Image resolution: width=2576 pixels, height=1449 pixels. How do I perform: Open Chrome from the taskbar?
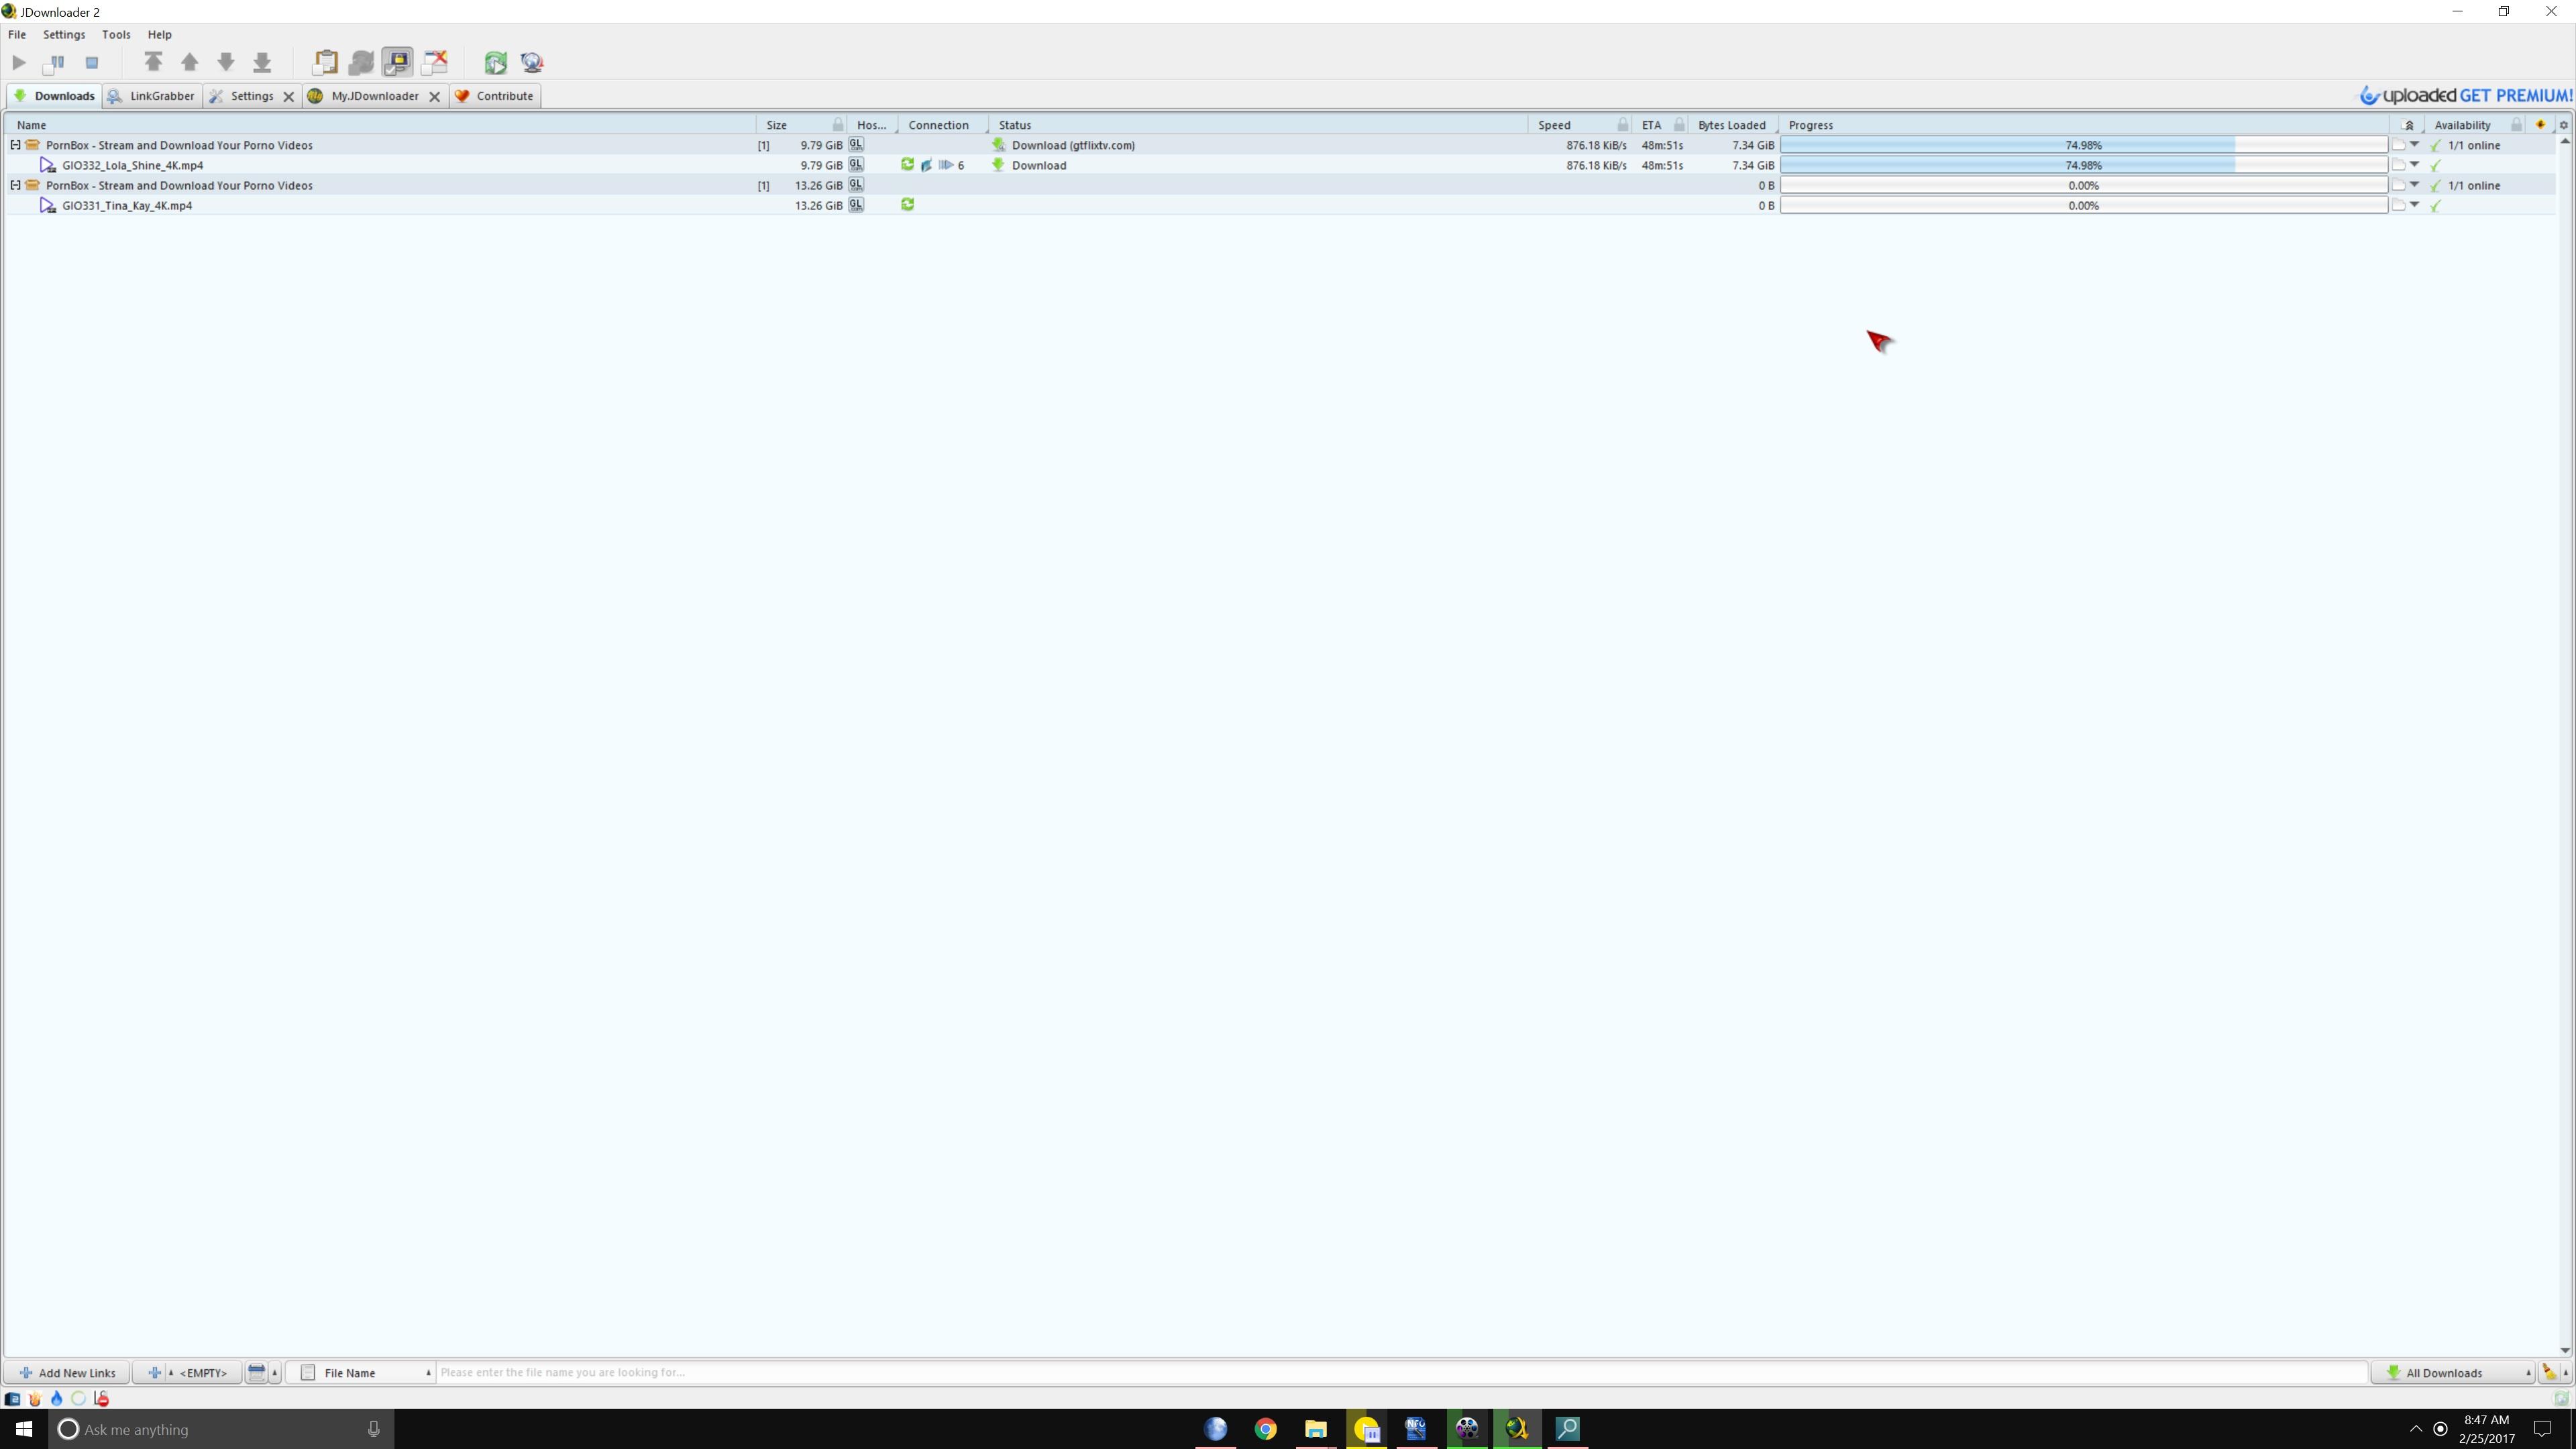(1265, 1429)
